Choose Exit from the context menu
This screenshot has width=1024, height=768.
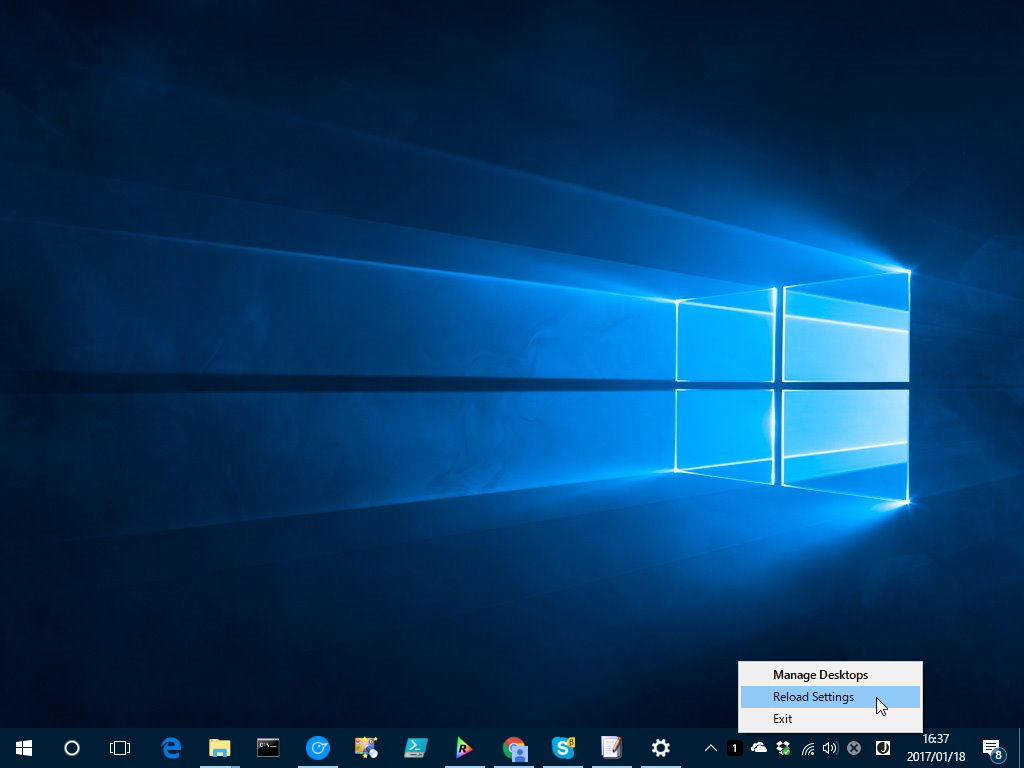pos(782,718)
